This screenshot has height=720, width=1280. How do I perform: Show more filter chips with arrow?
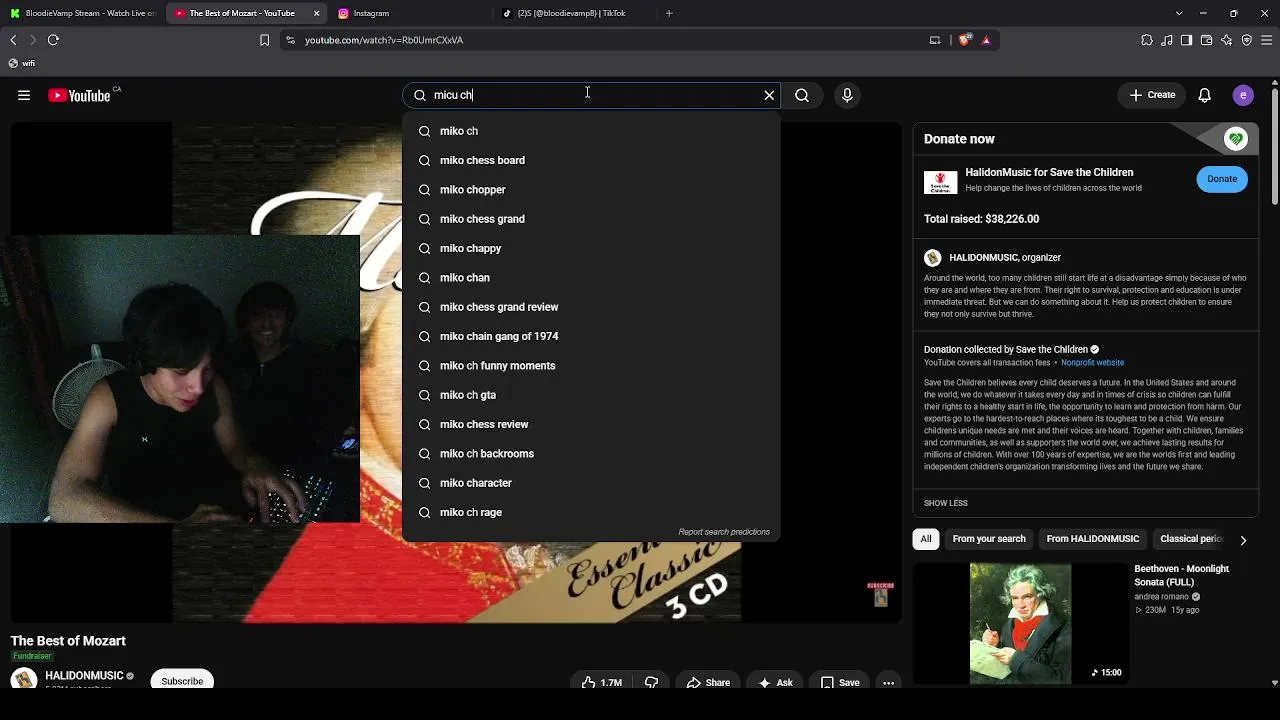tap(1243, 540)
